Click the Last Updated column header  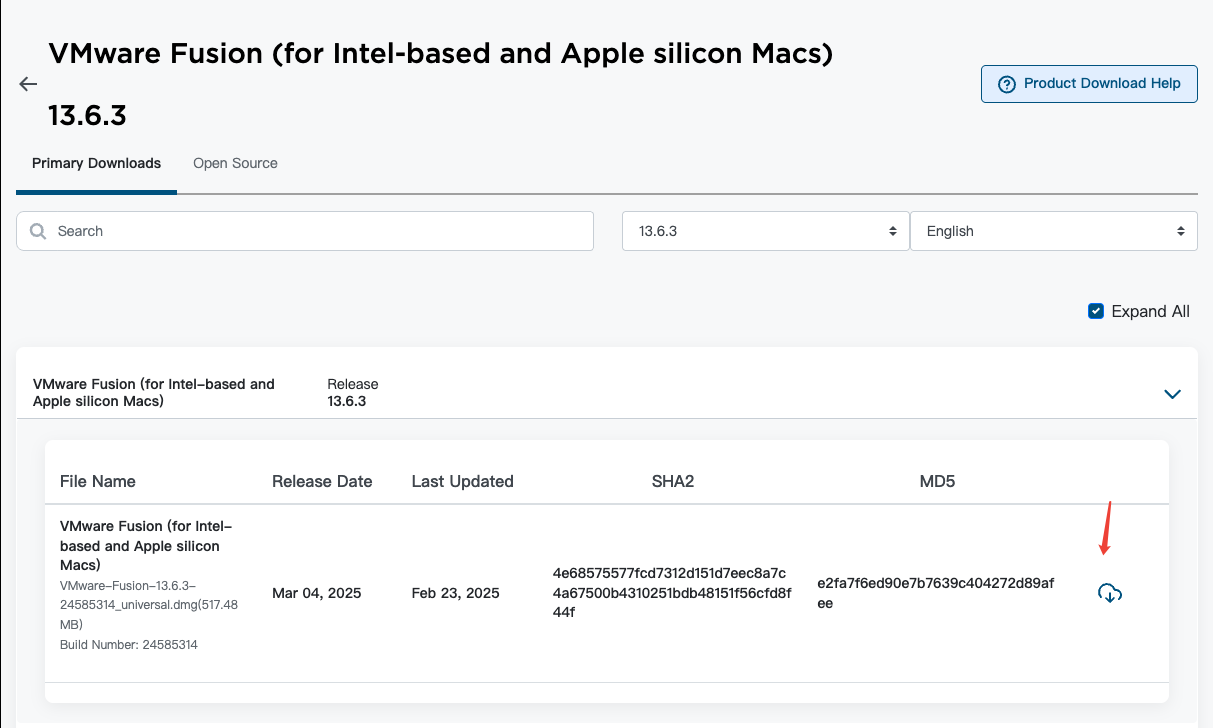point(462,481)
